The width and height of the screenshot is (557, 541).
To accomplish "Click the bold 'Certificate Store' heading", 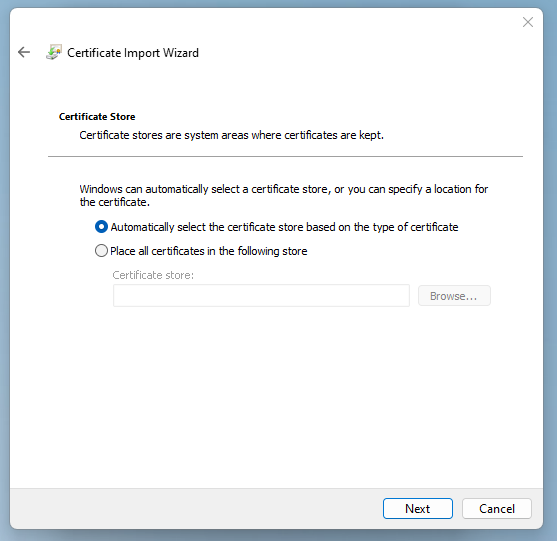I will pyautogui.click(x=97, y=117).
